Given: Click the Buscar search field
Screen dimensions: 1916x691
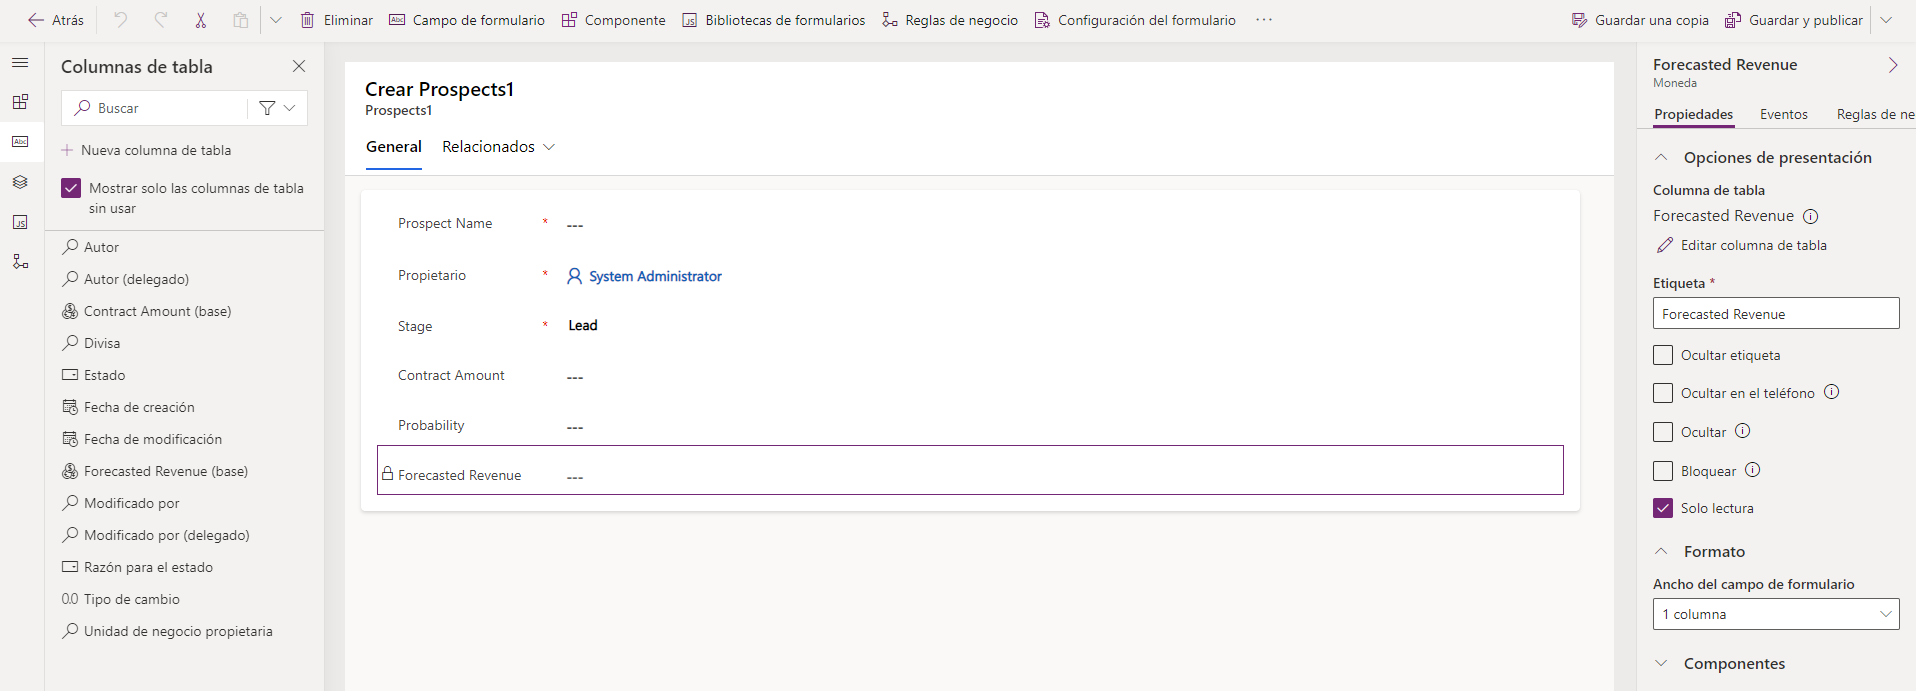Looking at the screenshot, I should point(155,108).
